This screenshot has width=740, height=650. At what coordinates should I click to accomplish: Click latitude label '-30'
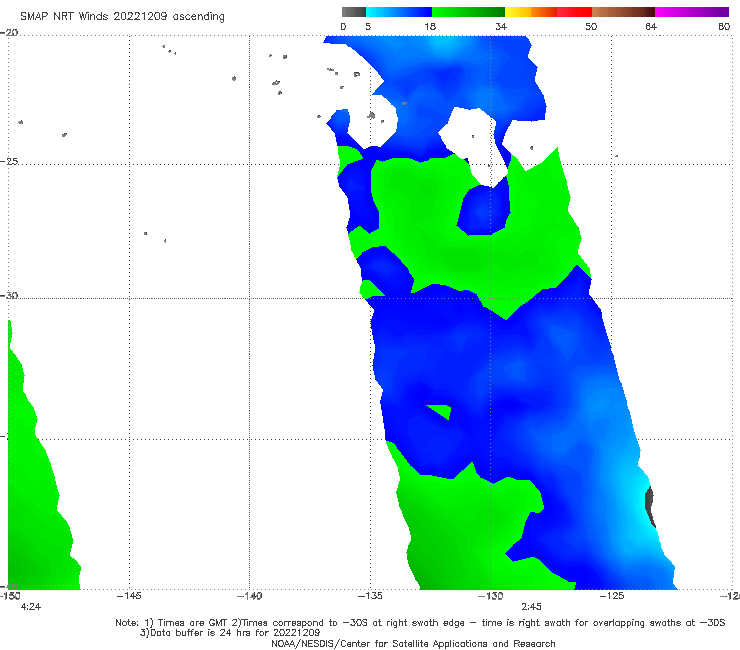click(x=9, y=295)
